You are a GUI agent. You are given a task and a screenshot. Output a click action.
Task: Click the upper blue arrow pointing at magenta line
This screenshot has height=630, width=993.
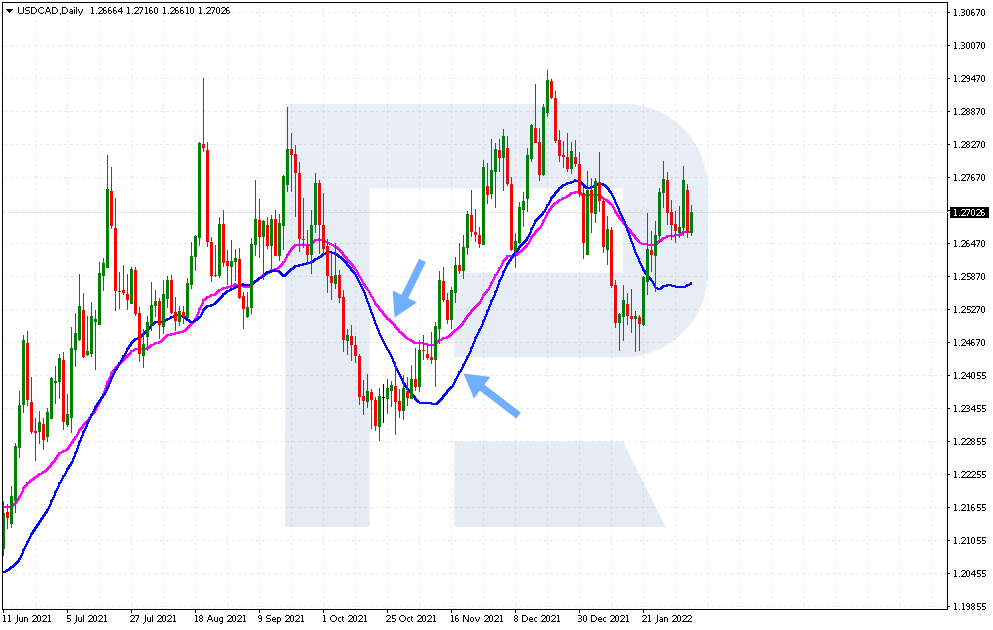pos(408,287)
